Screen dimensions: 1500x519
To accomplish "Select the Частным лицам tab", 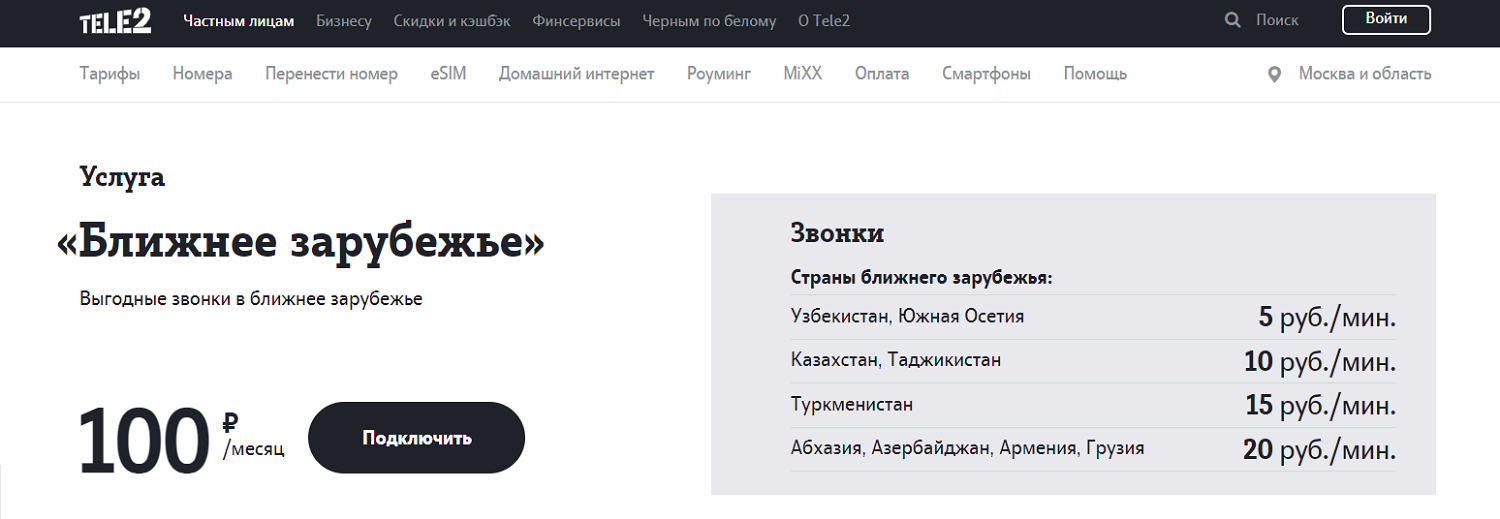I will point(239,21).
